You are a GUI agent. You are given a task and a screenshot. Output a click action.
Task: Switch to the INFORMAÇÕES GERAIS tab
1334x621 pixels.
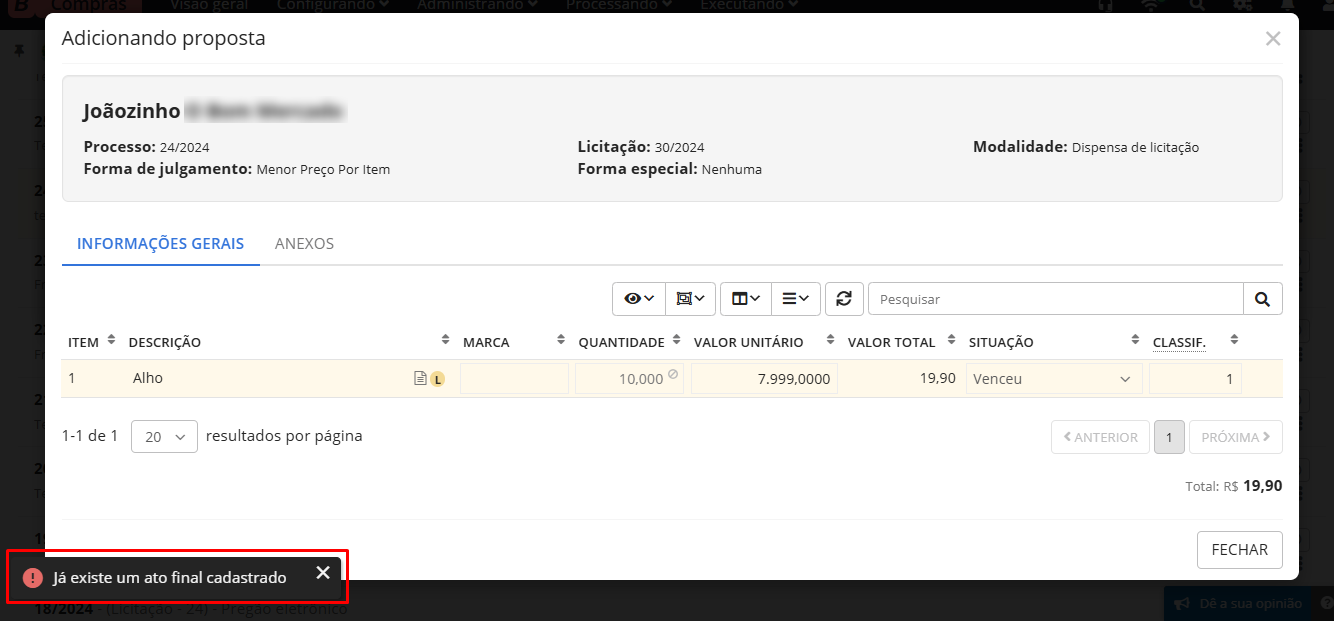(x=161, y=244)
